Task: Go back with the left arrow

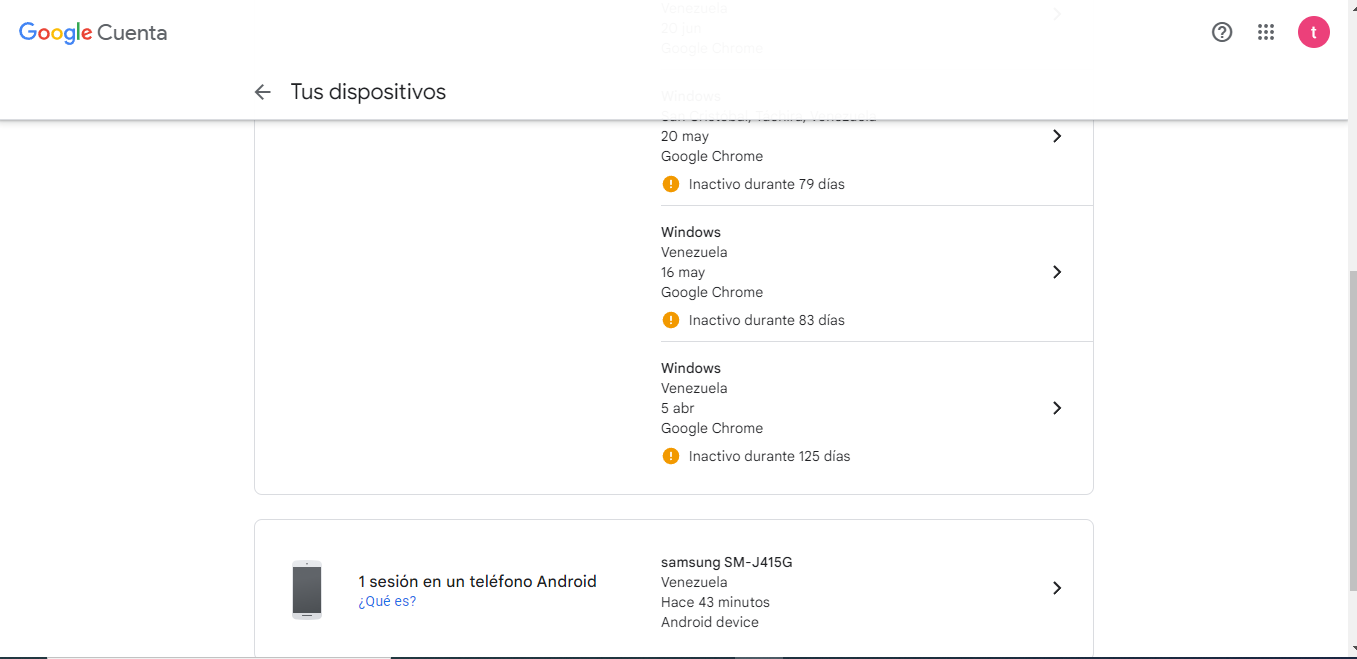Action: coord(262,92)
